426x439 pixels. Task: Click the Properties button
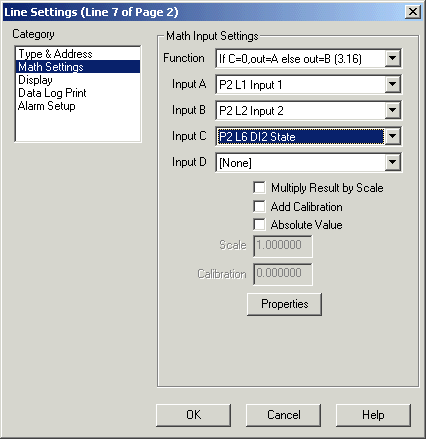click(284, 304)
